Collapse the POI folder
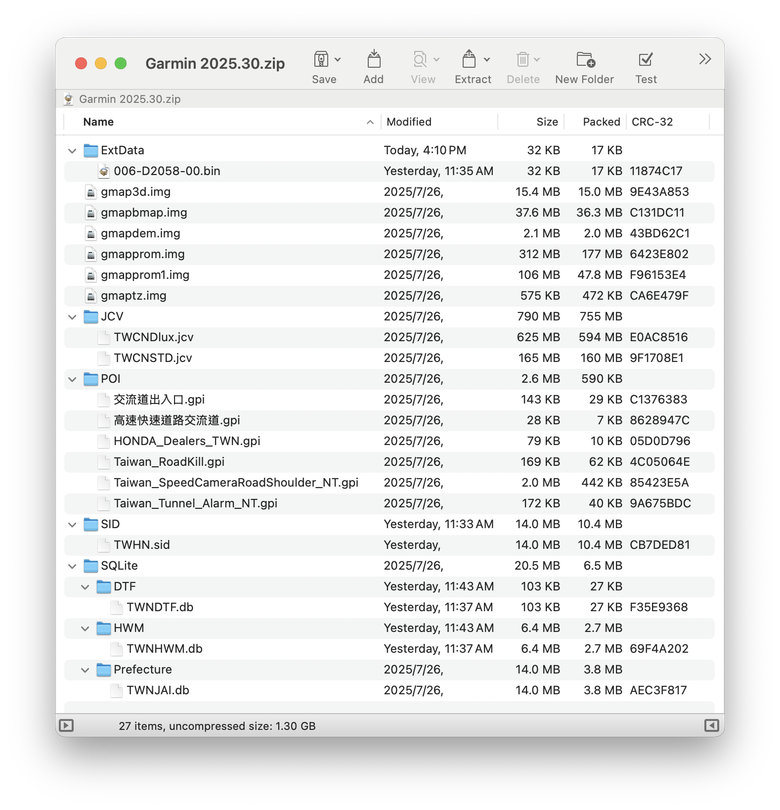 pos(72,379)
